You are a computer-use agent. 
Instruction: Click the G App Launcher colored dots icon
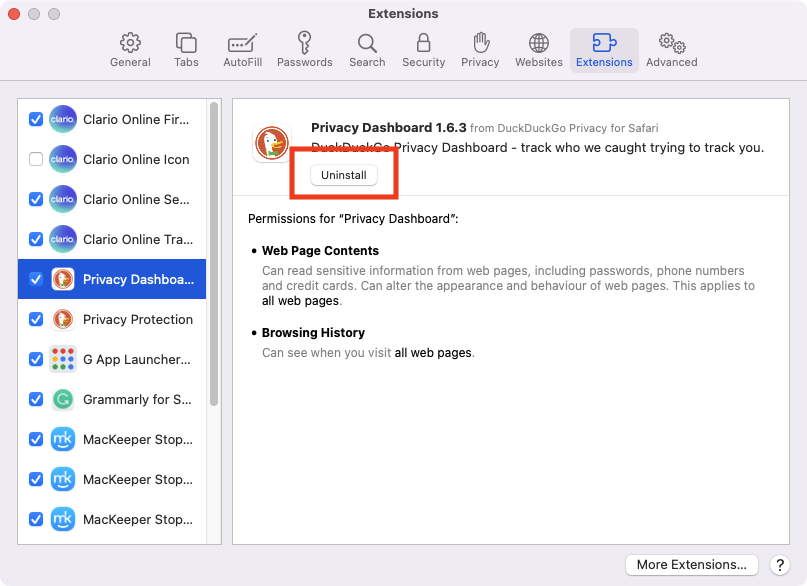pos(63,359)
